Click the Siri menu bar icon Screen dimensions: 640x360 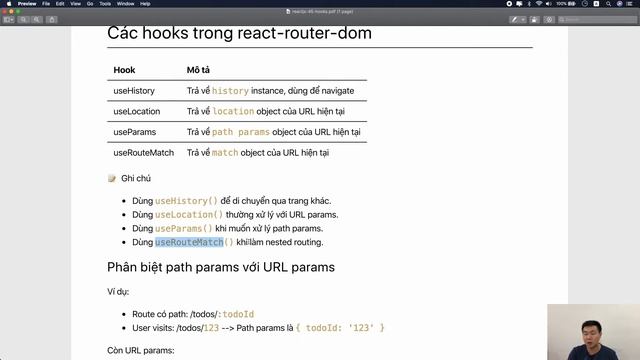[619, 4]
